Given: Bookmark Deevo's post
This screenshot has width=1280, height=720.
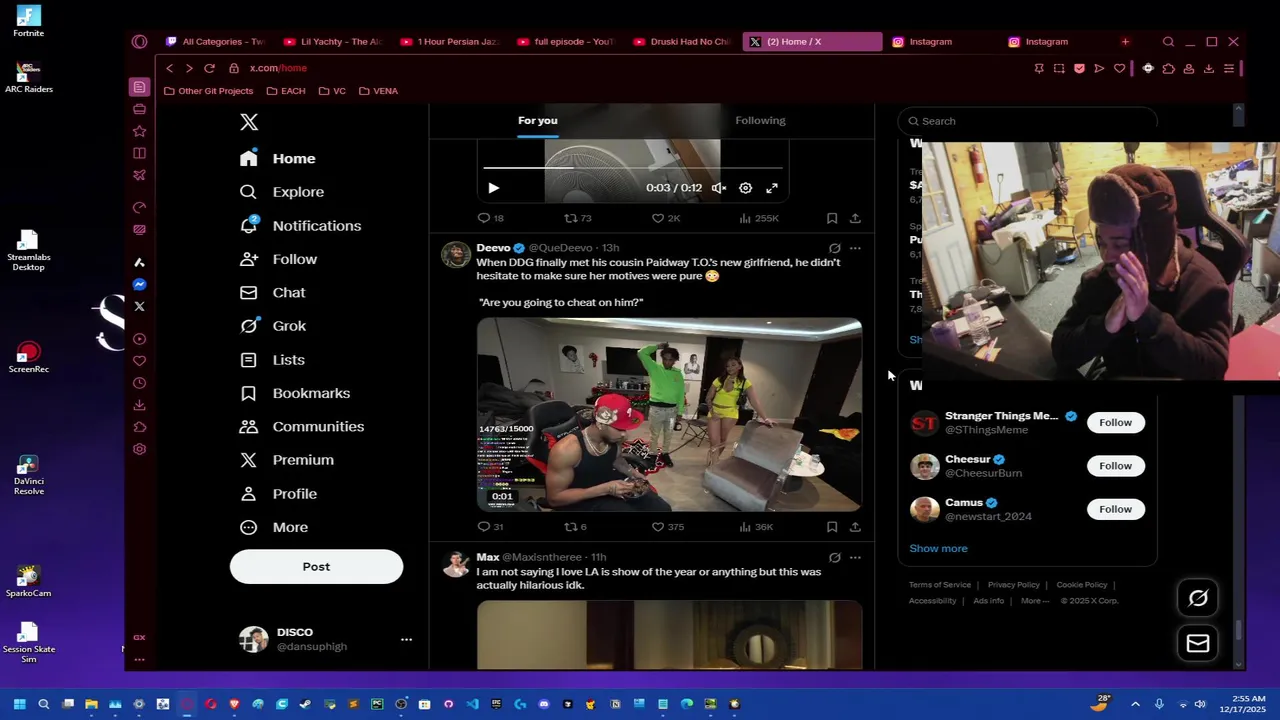Looking at the screenshot, I should click(832, 527).
